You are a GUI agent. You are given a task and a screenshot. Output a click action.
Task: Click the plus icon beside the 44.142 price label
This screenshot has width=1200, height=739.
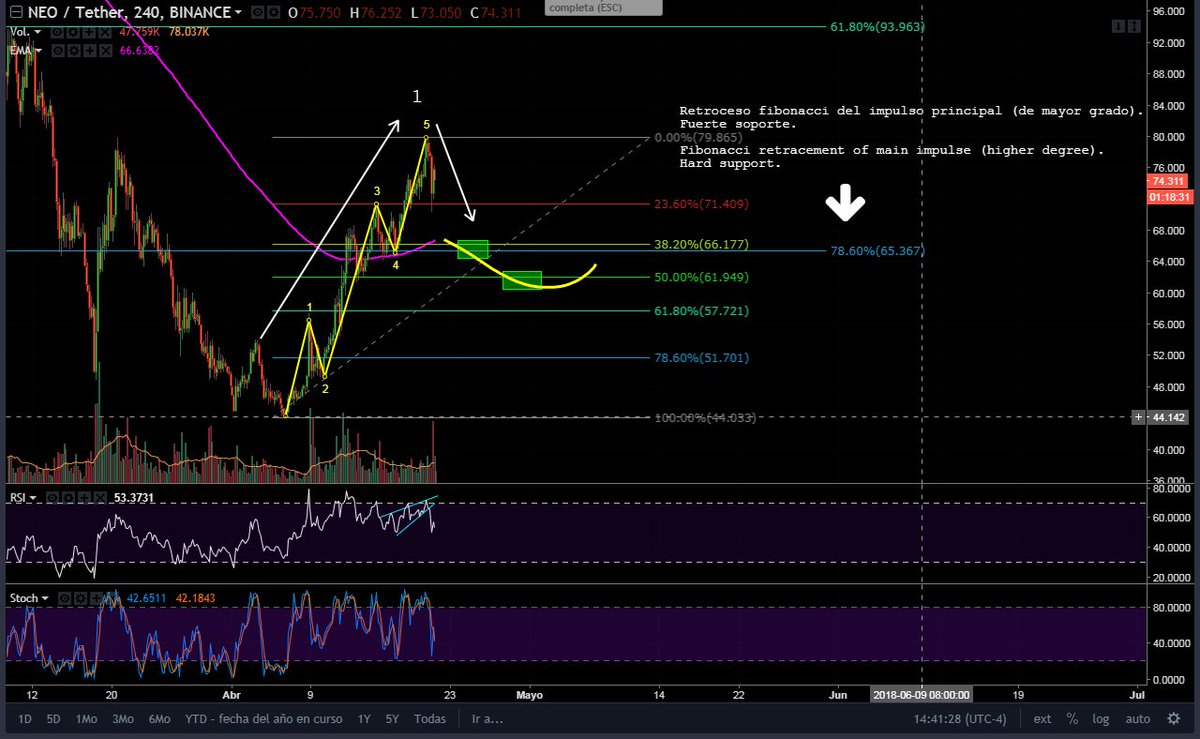point(1139,416)
